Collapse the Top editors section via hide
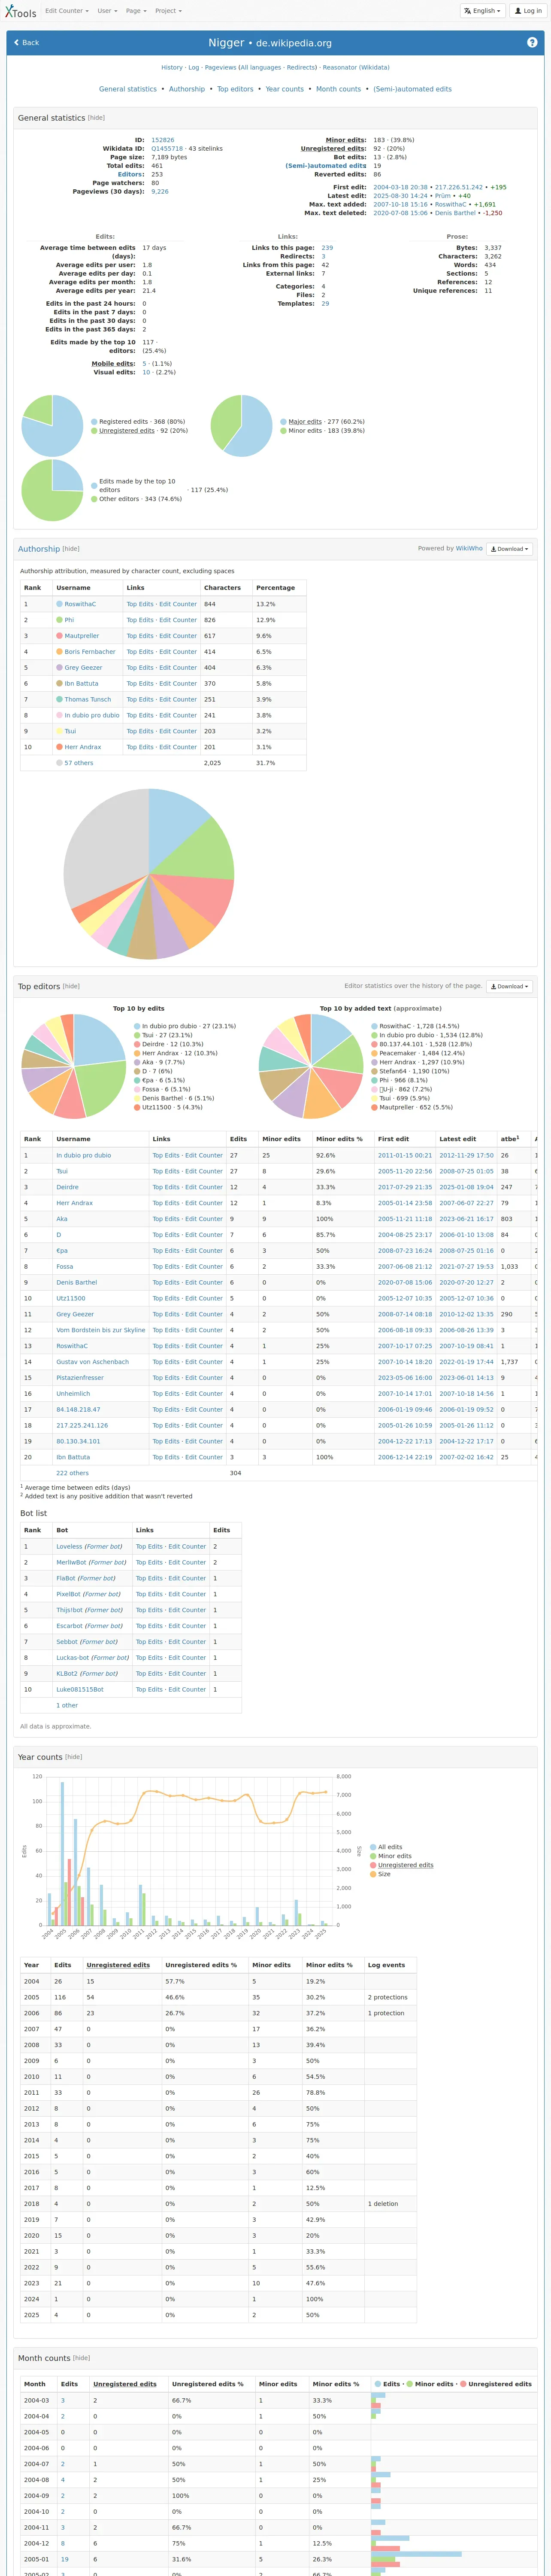This screenshot has width=551, height=2576. point(71,986)
